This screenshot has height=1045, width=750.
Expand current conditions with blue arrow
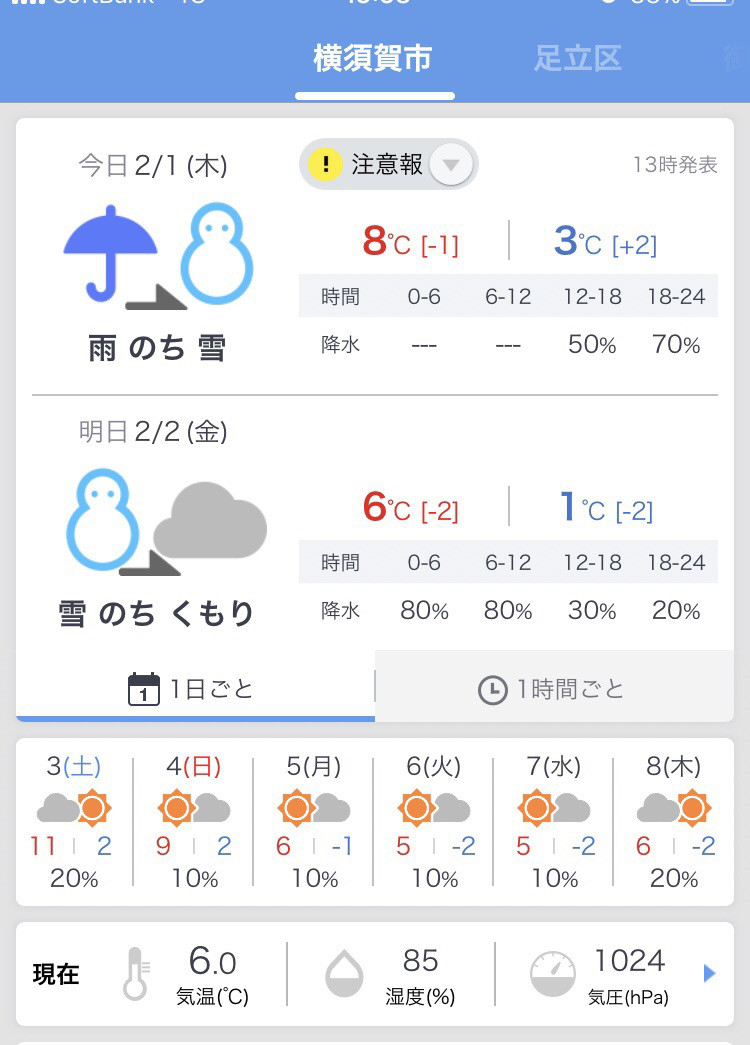(709, 974)
